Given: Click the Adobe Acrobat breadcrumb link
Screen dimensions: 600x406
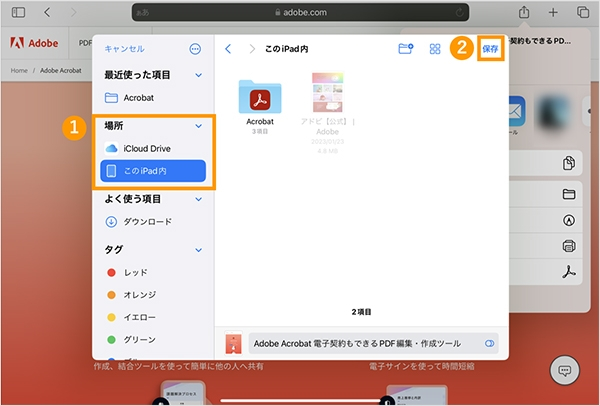Looking at the screenshot, I should point(61,70).
